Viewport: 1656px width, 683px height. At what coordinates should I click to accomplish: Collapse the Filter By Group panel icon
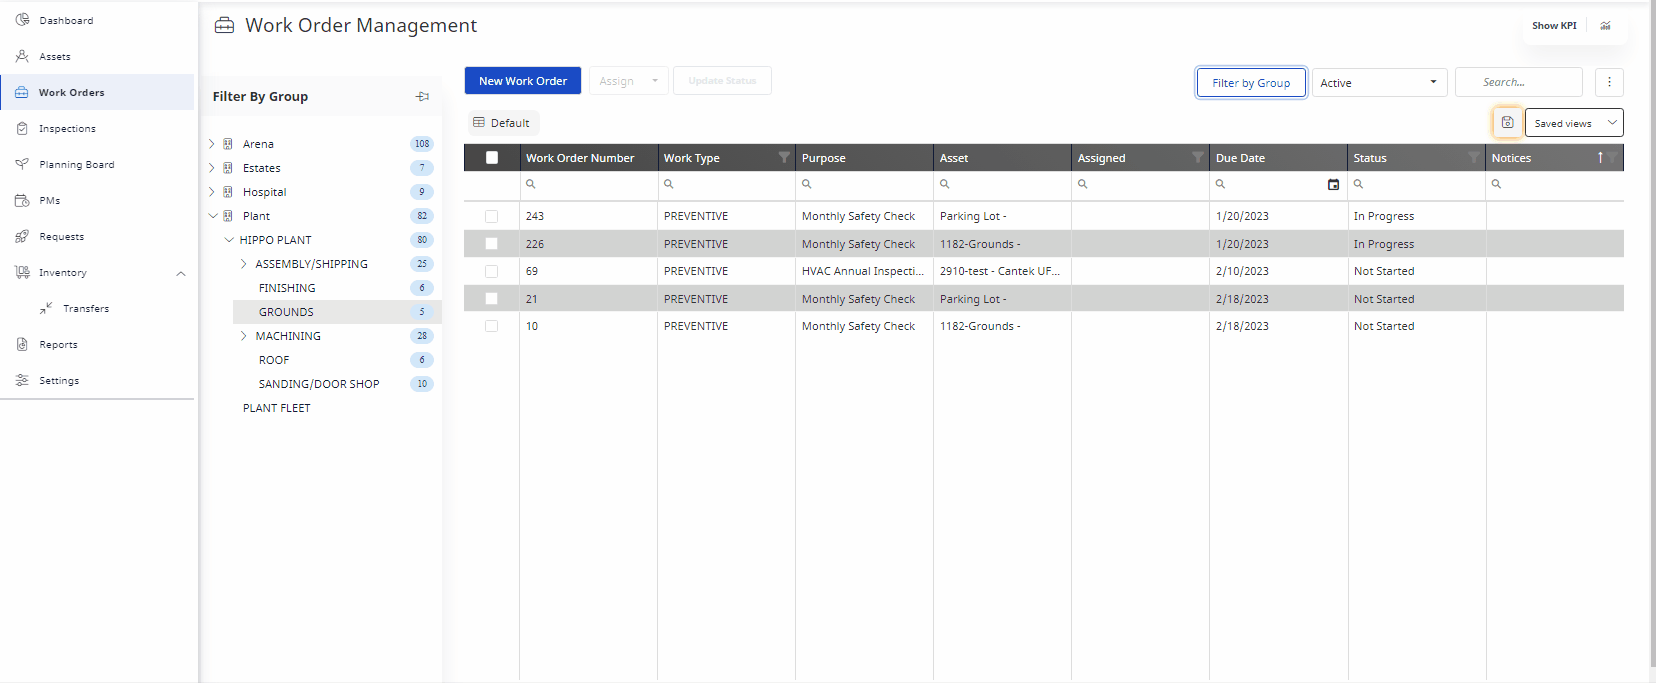(423, 96)
